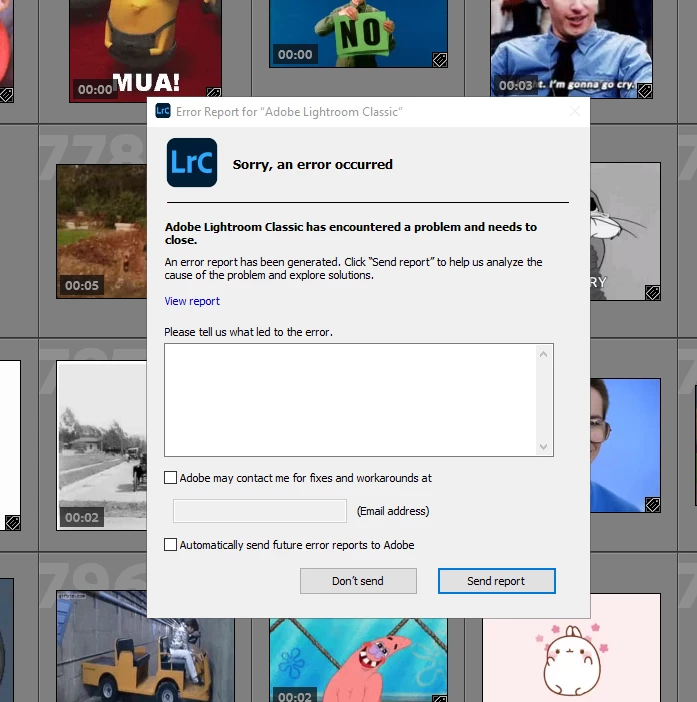The height and width of the screenshot is (702, 697).
Task: Click the "Sorry, an error occurred" heading
Action: (312, 164)
